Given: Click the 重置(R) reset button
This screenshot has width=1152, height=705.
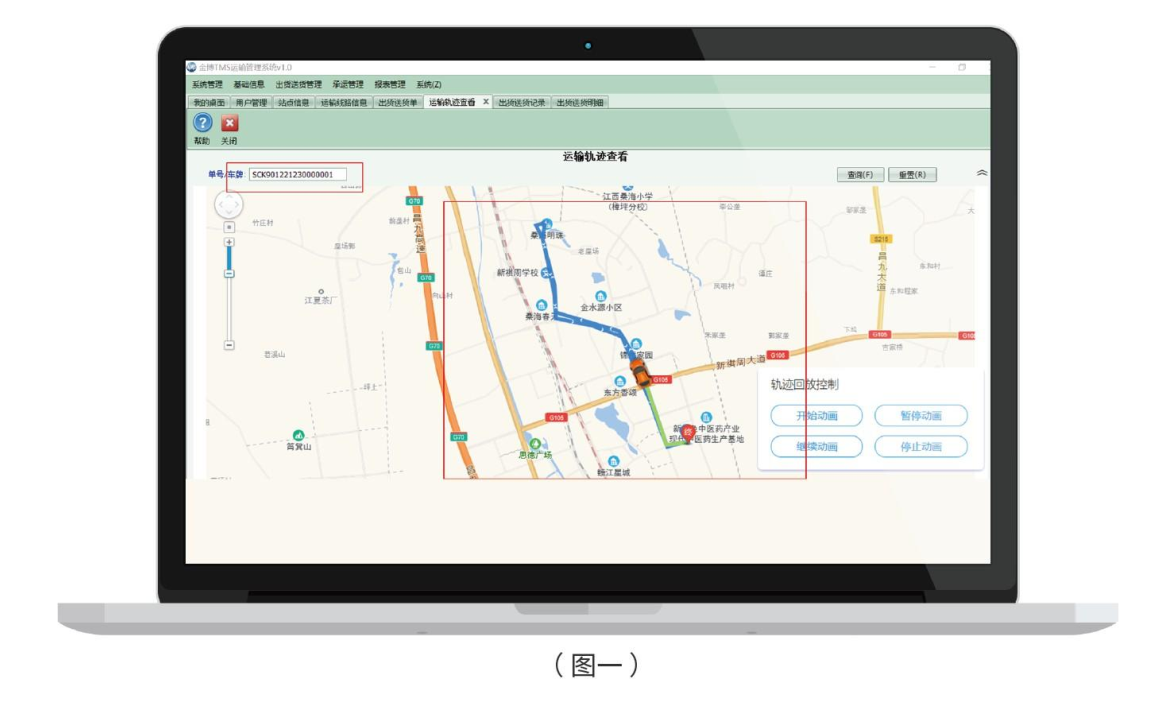Looking at the screenshot, I should [x=911, y=174].
